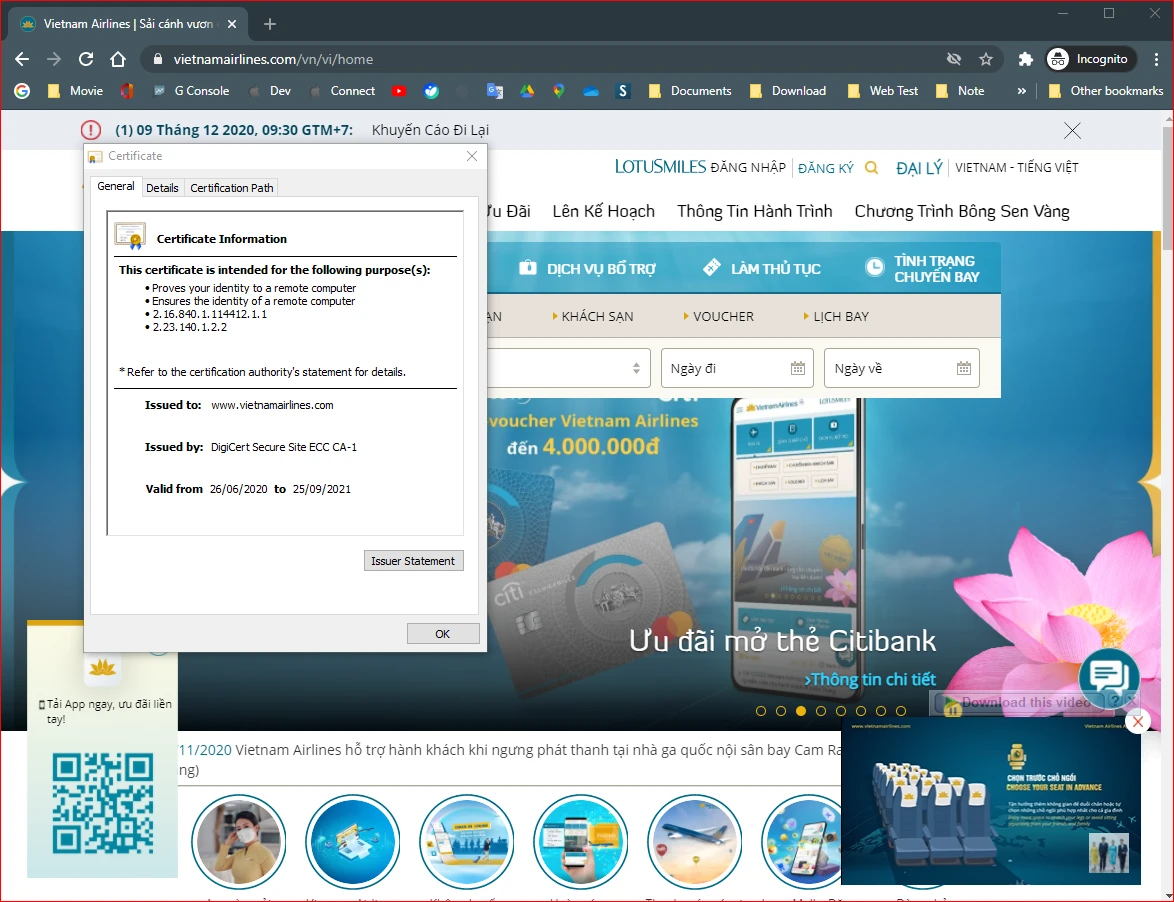Open the website search magnifier

(x=872, y=168)
